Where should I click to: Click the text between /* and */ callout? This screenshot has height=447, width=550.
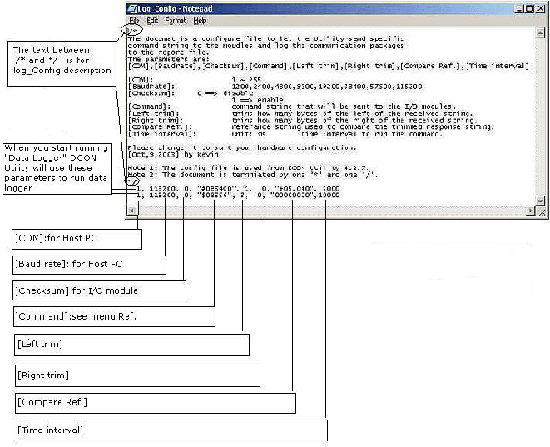(x=62, y=64)
